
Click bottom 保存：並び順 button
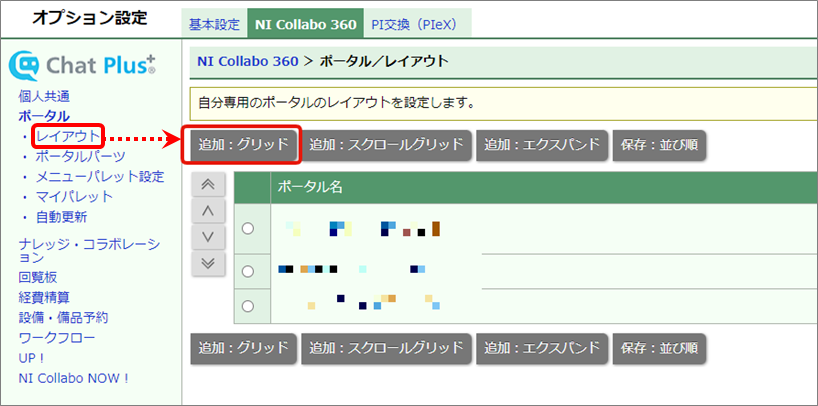pyautogui.click(x=659, y=348)
